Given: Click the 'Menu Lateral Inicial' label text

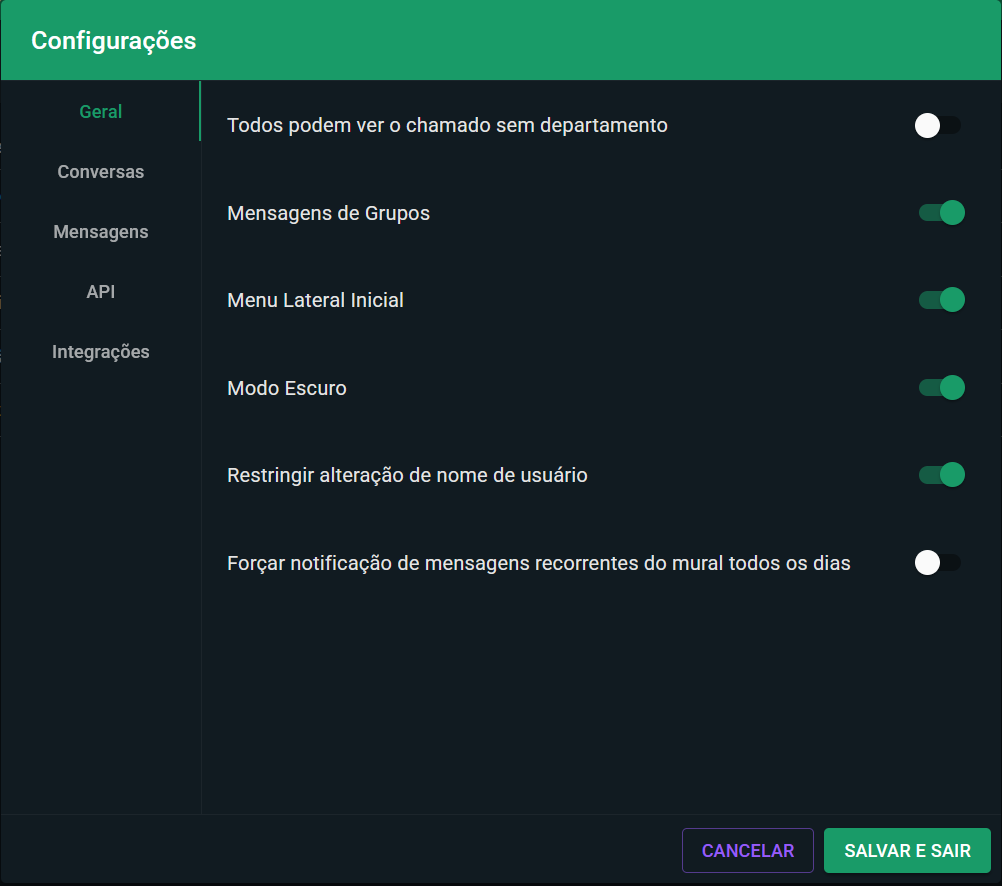Looking at the screenshot, I should click(x=316, y=300).
